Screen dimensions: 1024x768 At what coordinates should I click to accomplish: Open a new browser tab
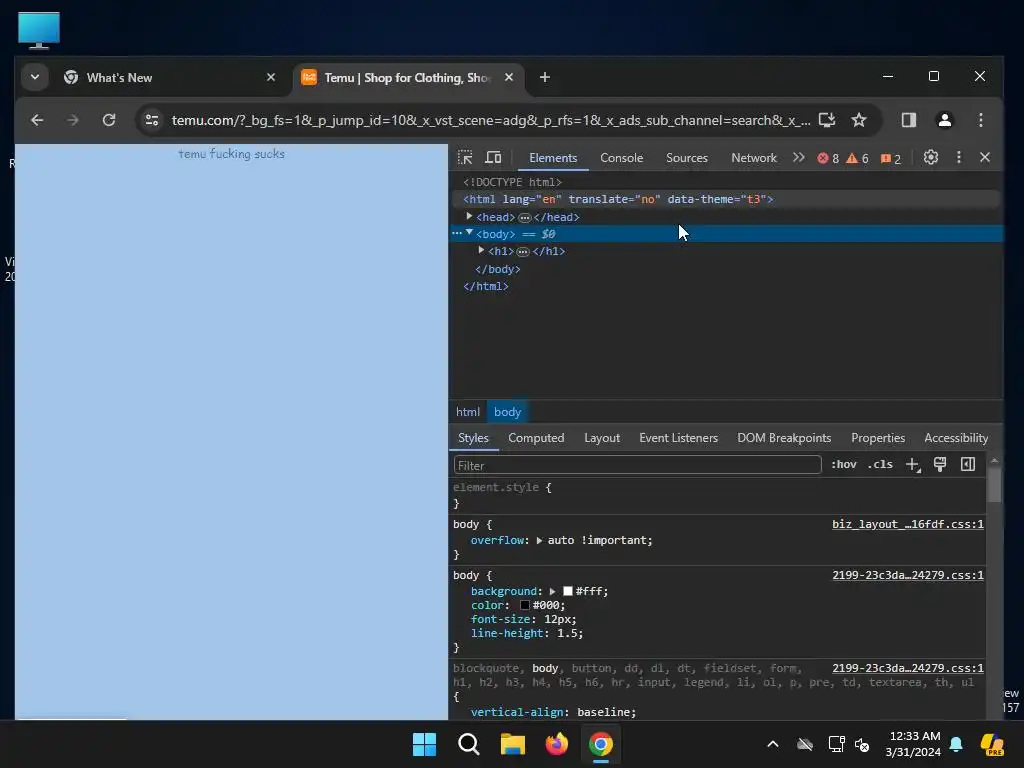(545, 78)
